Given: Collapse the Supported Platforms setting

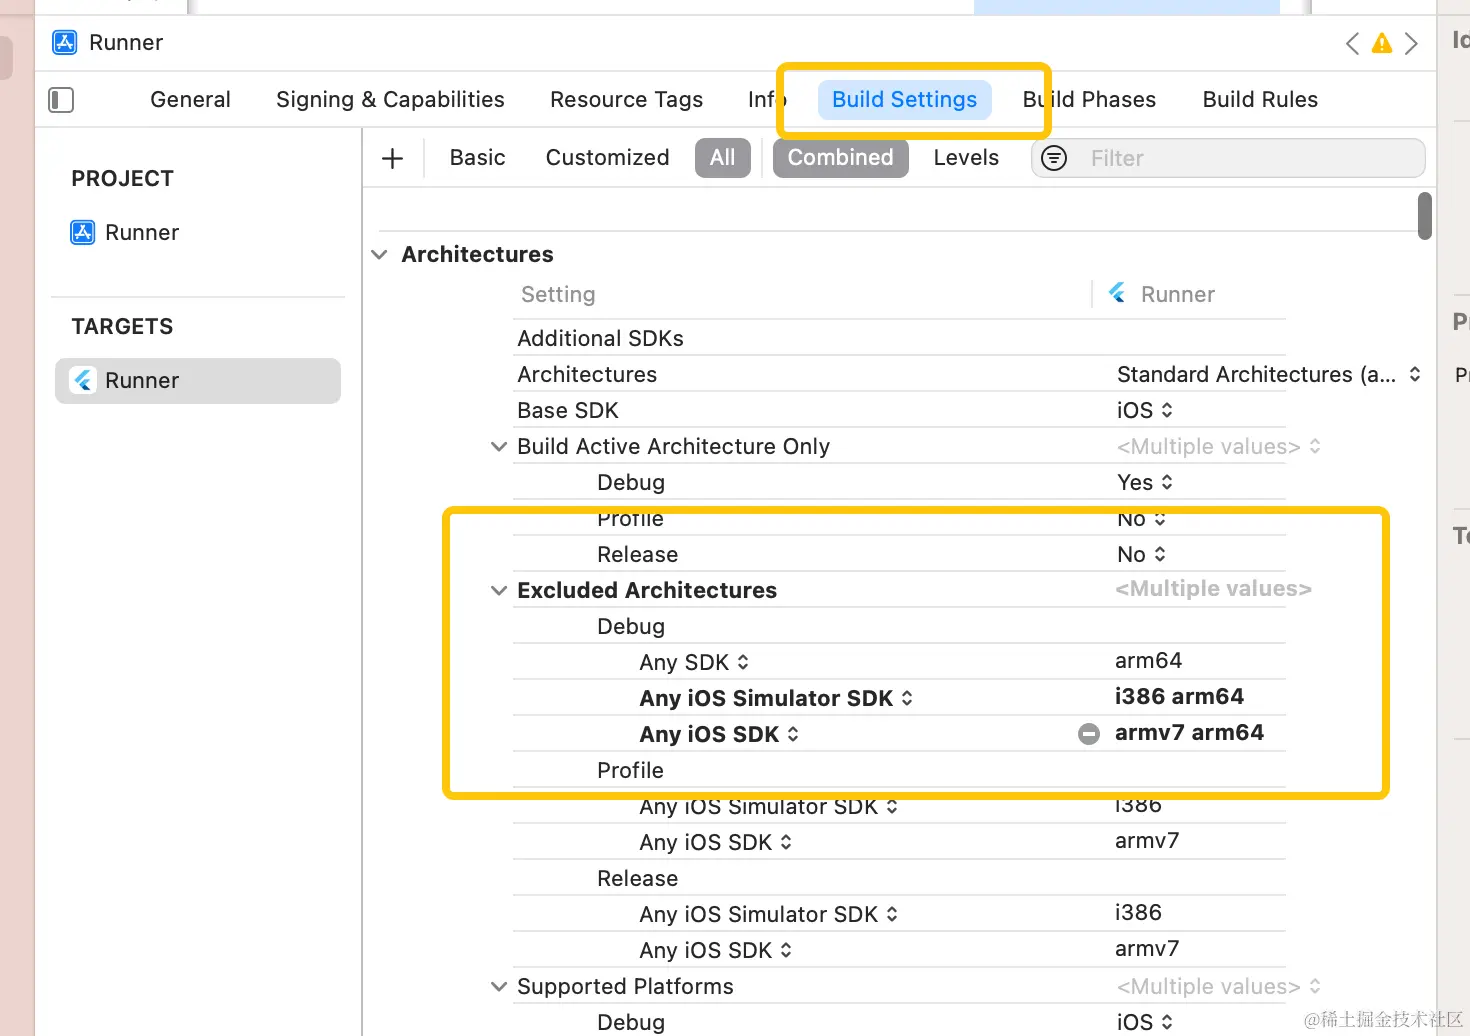Looking at the screenshot, I should pyautogui.click(x=499, y=986).
